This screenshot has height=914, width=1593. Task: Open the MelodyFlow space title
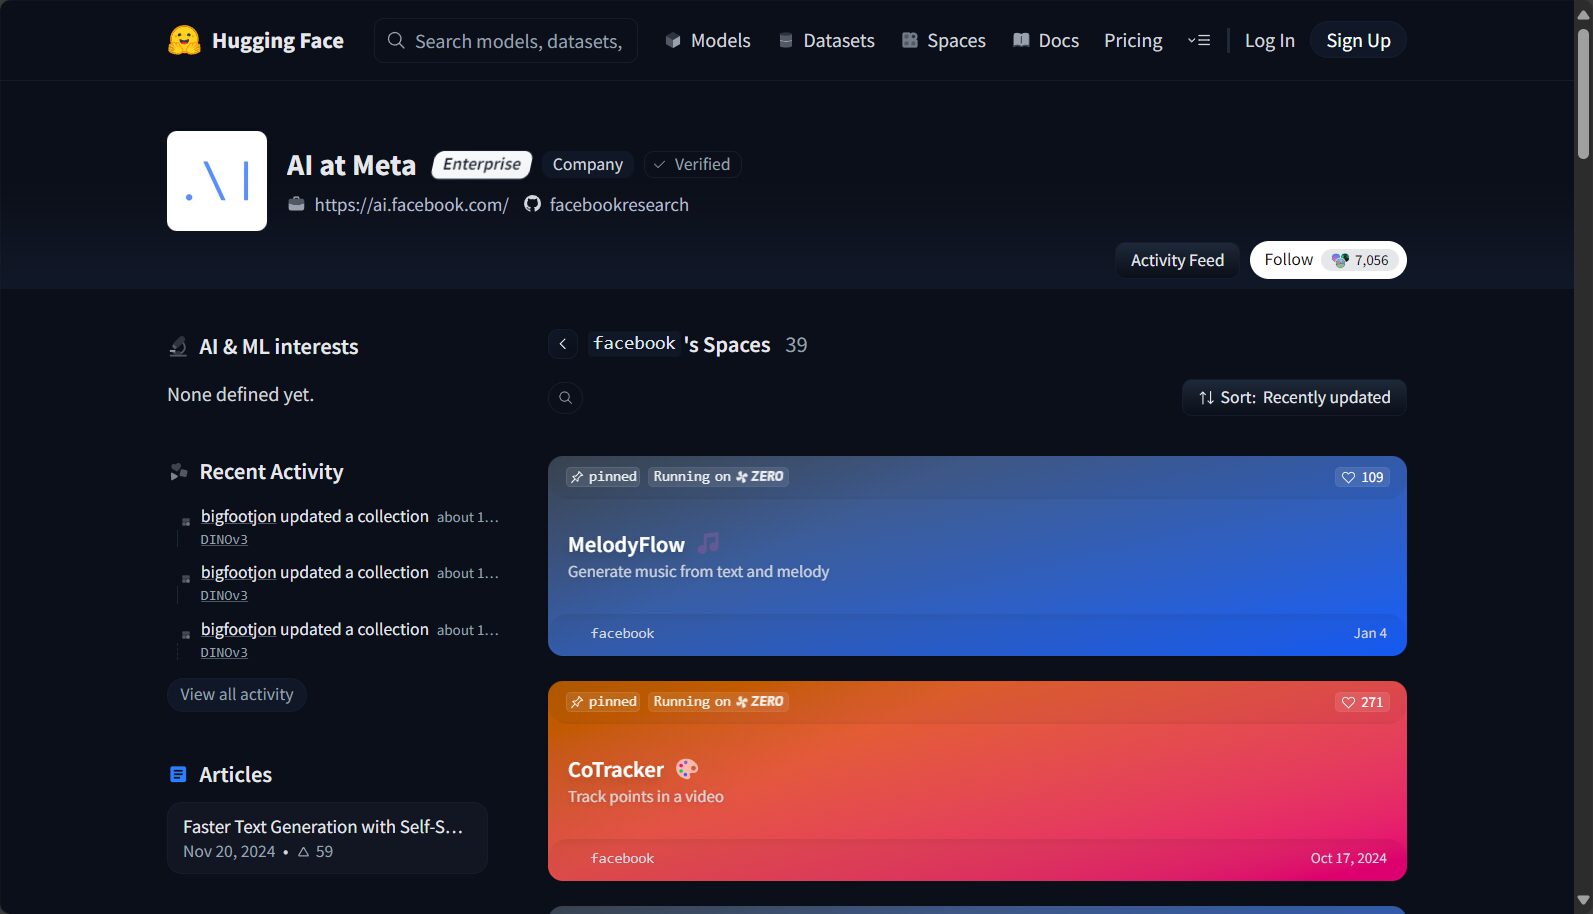tap(626, 545)
